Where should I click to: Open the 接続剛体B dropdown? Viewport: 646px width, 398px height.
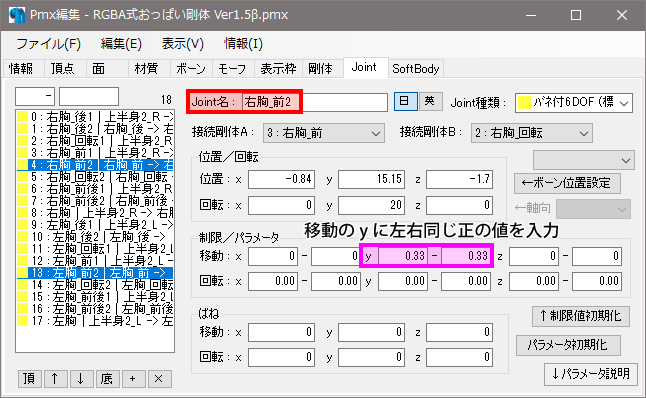[x=531, y=133]
